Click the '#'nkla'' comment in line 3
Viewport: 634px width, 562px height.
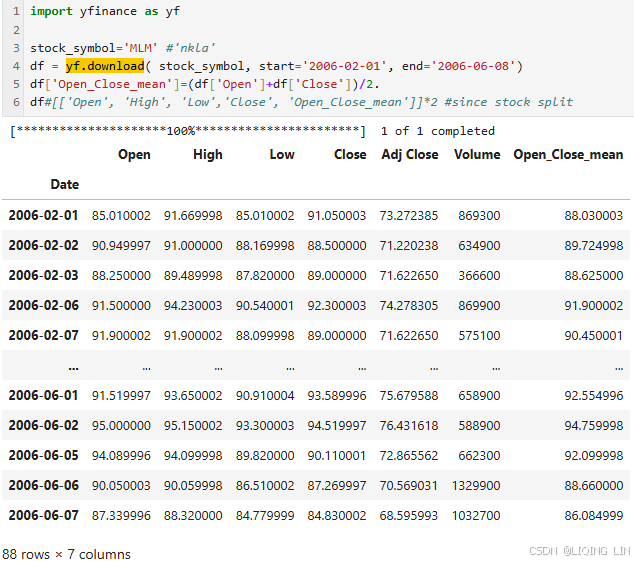click(190, 48)
